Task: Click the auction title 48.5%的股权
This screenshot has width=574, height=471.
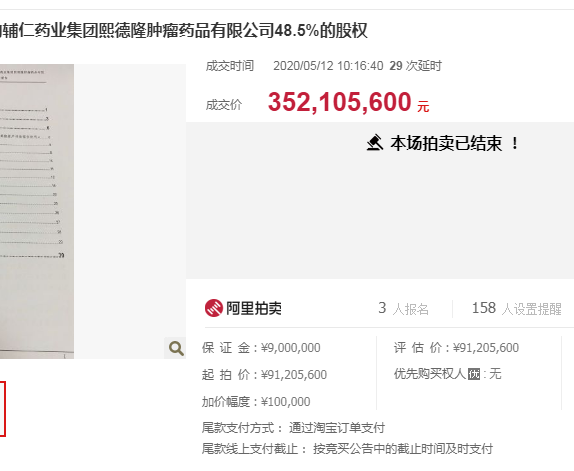Action: [x=321, y=30]
